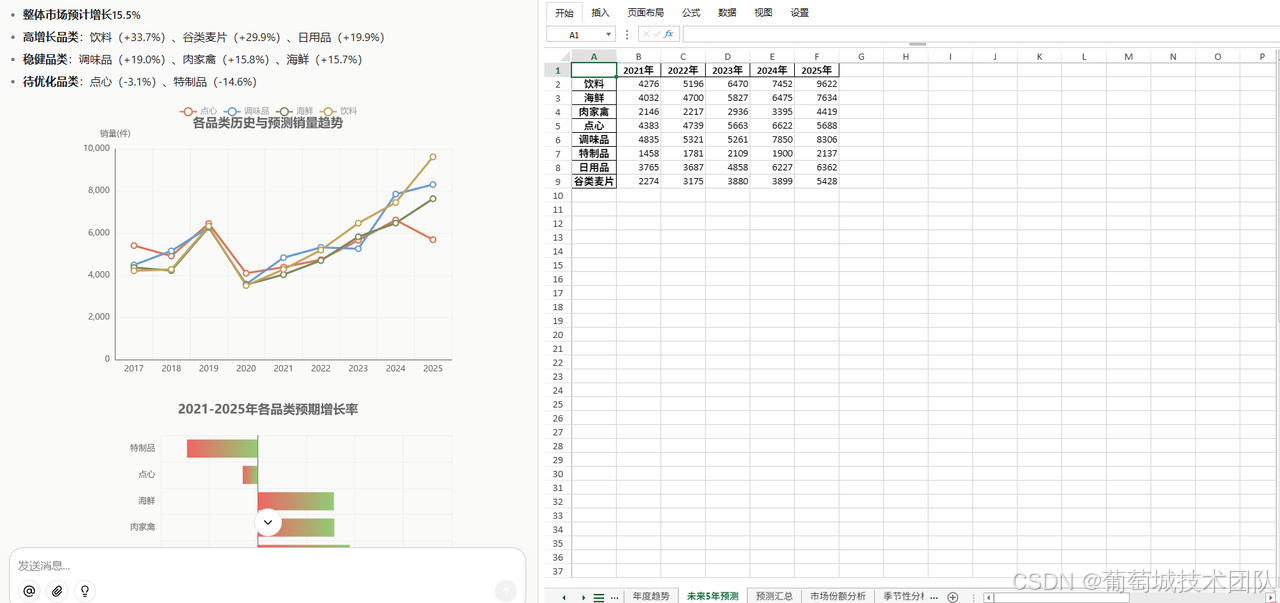Click the all-sheets list icon
This screenshot has width=1280, height=603.
pyautogui.click(x=599, y=597)
